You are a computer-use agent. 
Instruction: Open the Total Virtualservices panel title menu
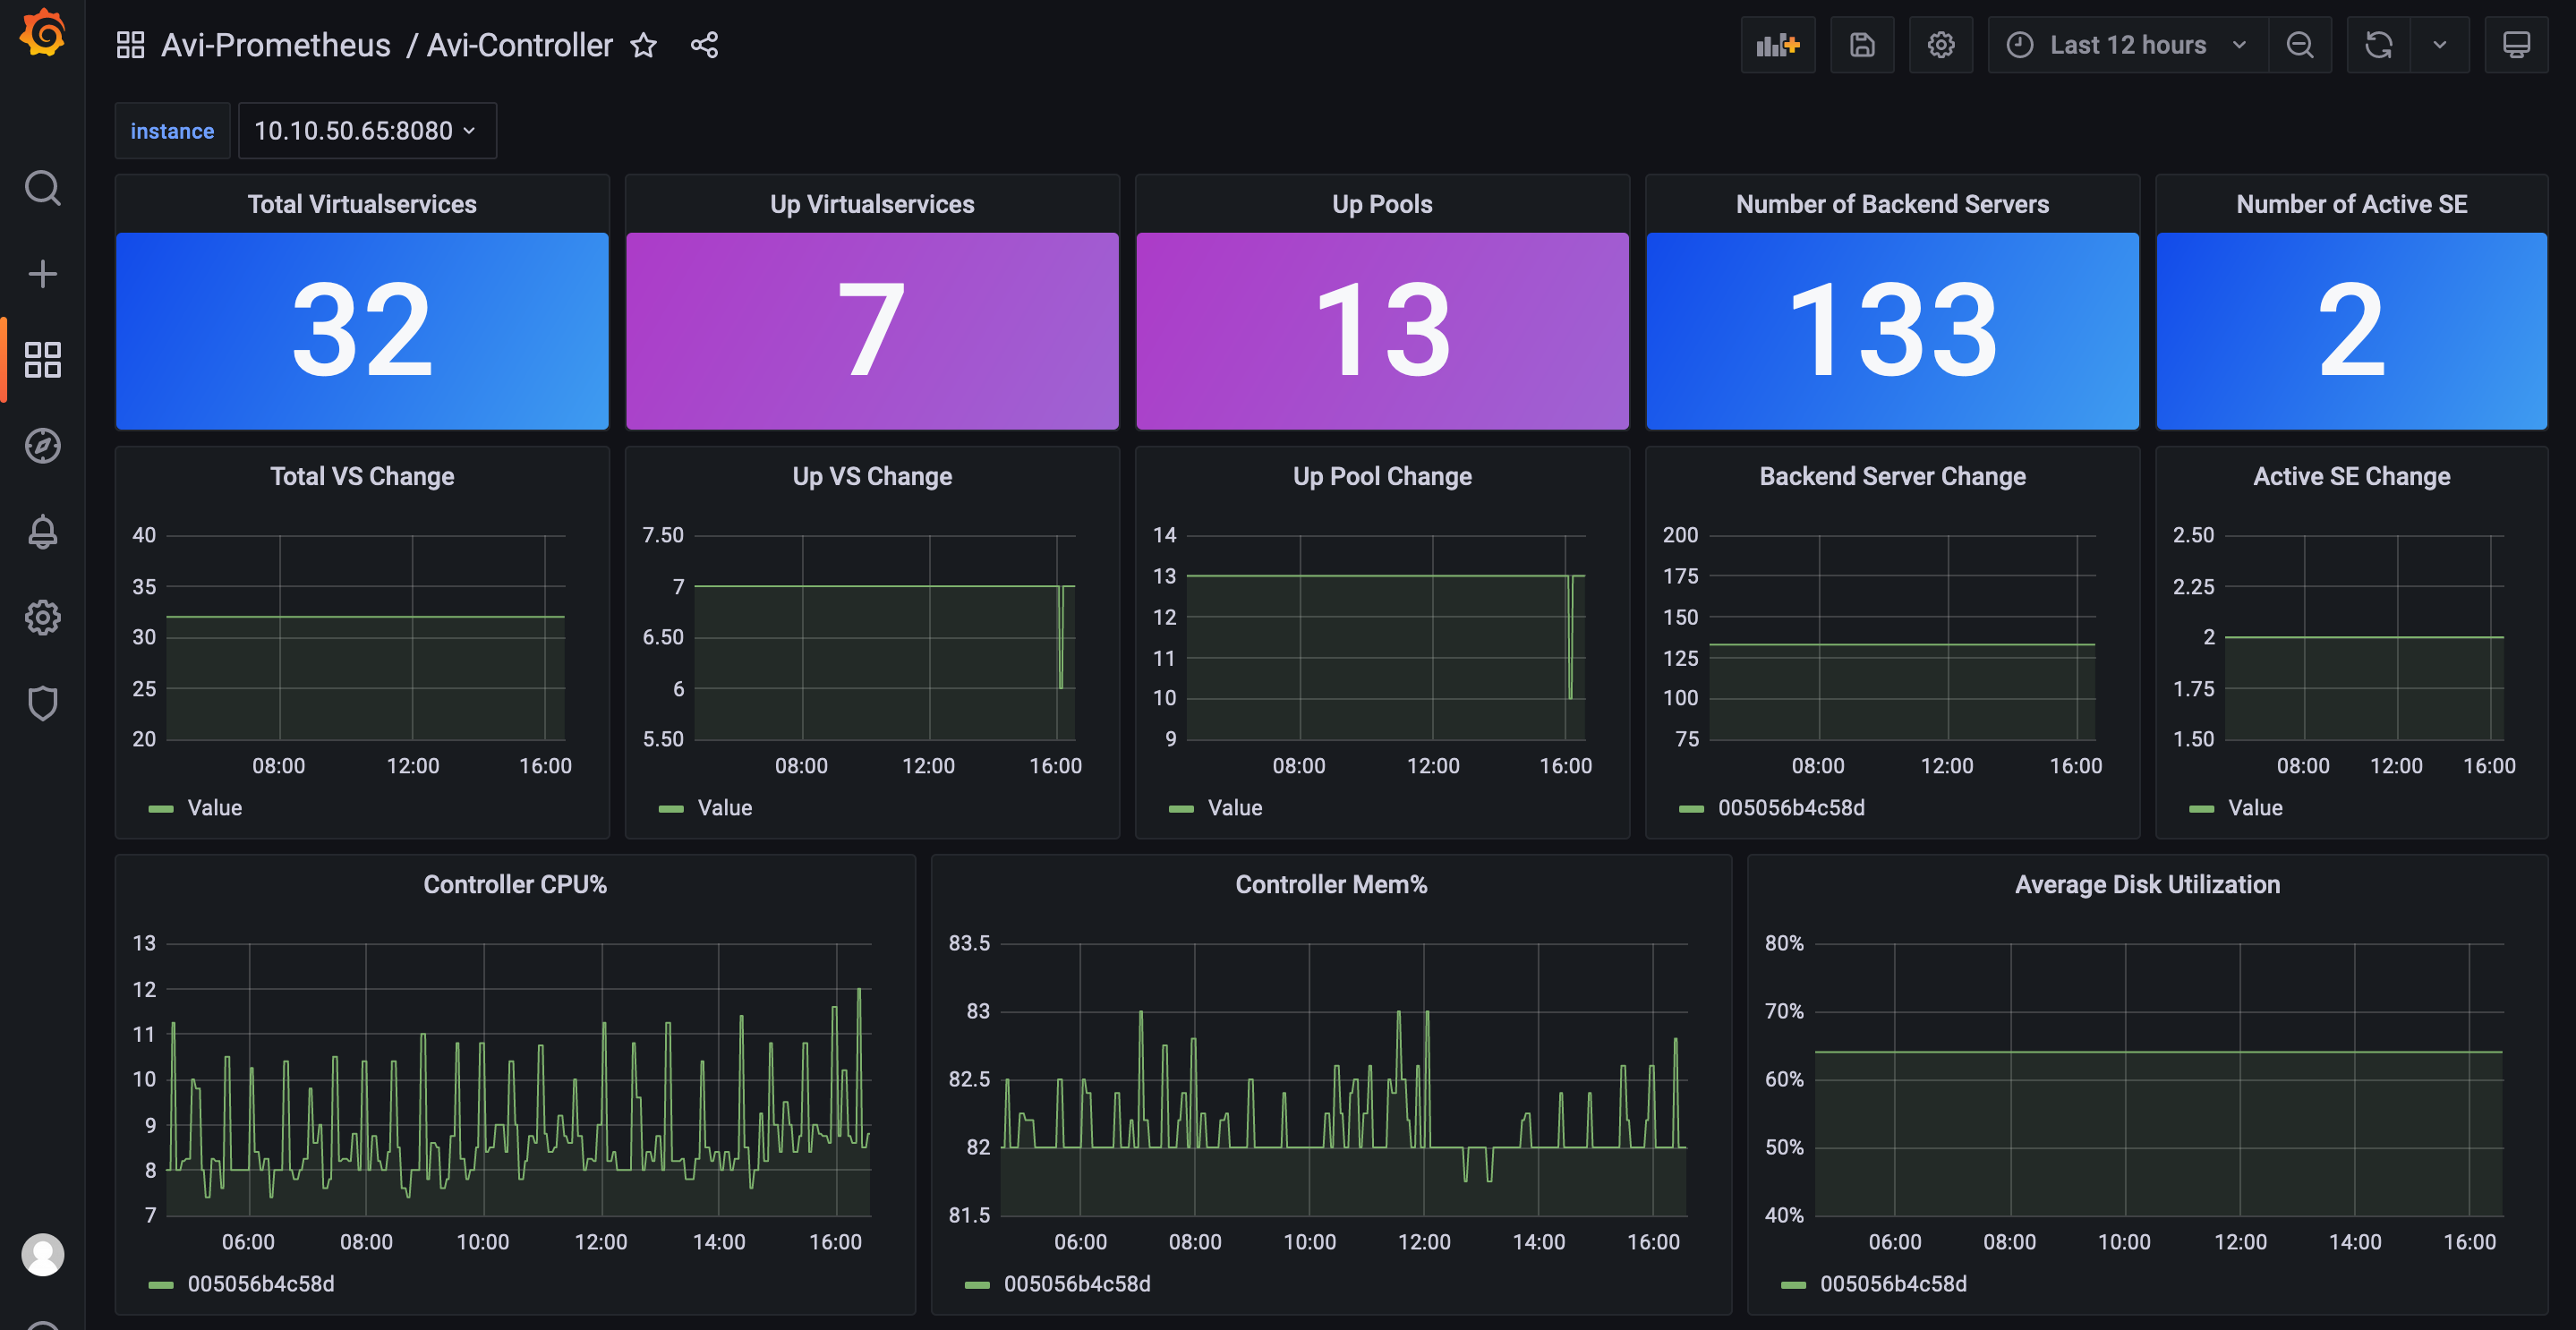tap(362, 204)
